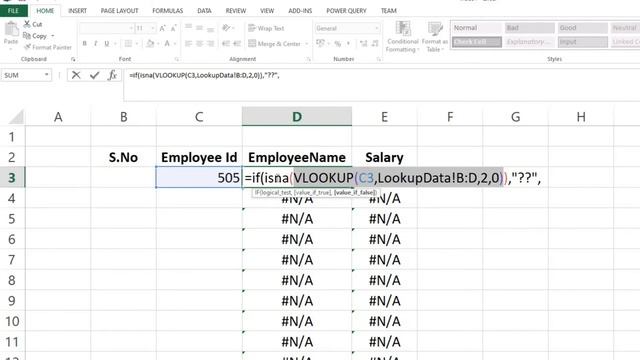Open the Copy options dropdown arrow
Viewport: 640px width, 360px height.
[53, 36]
